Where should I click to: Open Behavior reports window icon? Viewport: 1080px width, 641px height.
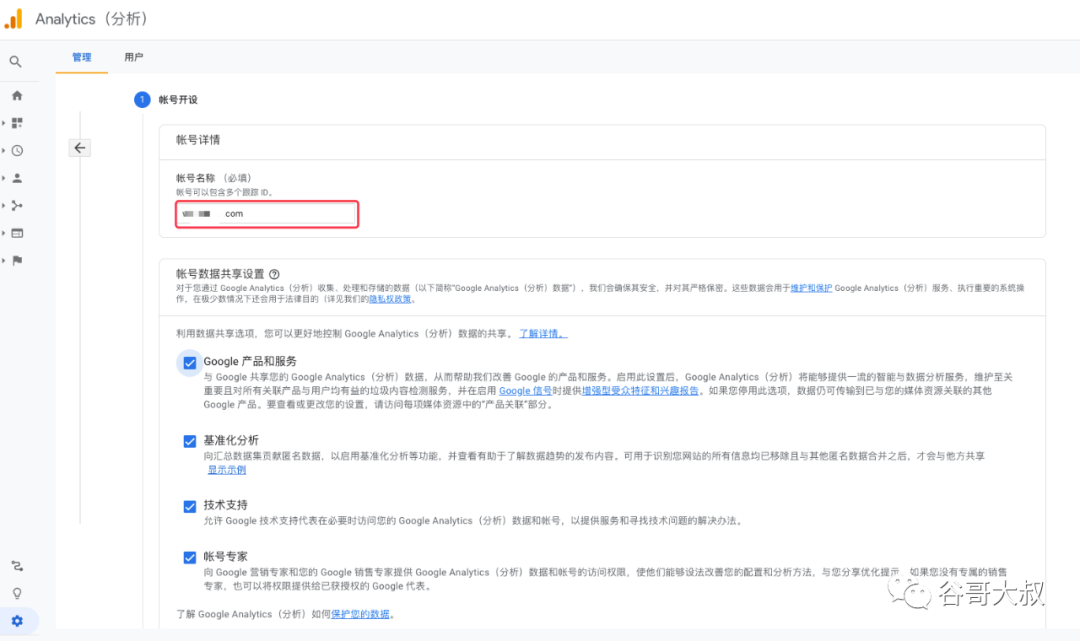17,233
